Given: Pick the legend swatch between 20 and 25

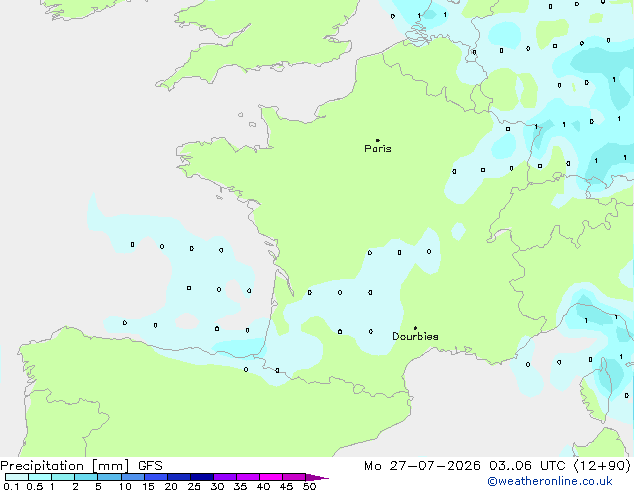Looking at the screenshot, I should coord(179,477).
